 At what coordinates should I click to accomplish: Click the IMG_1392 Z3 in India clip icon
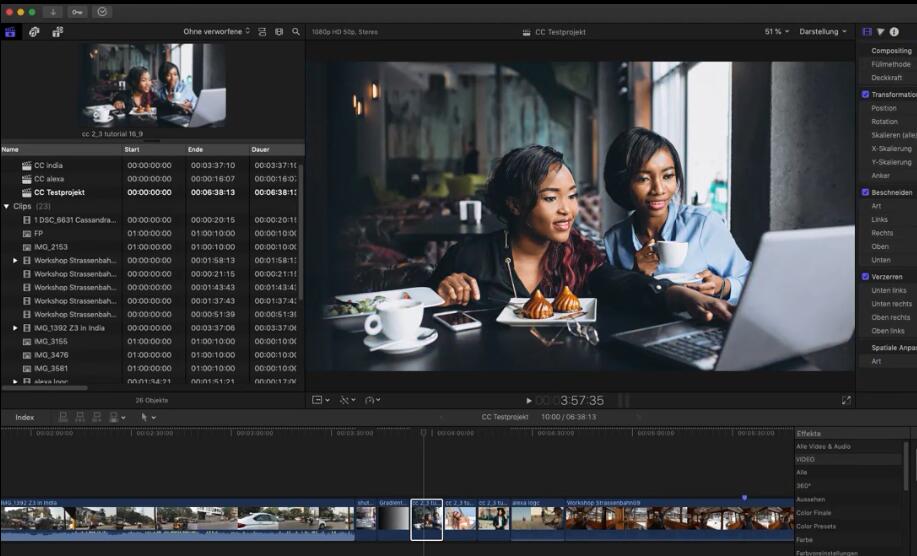coord(26,328)
